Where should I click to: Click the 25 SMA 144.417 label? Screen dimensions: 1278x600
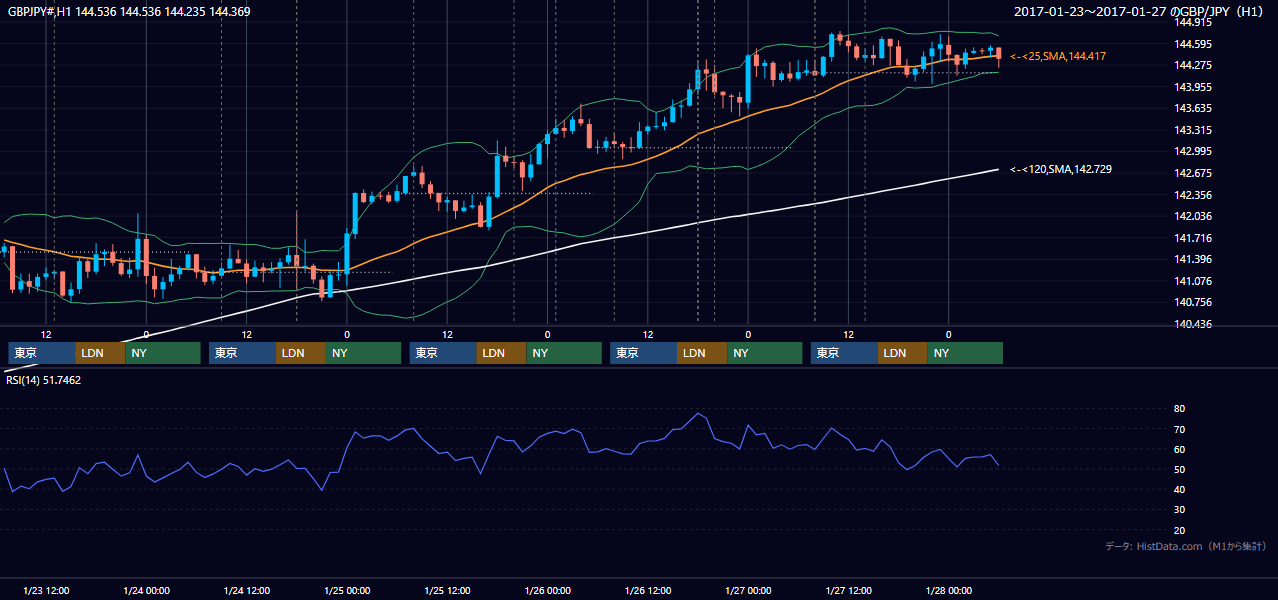[x=1058, y=57]
